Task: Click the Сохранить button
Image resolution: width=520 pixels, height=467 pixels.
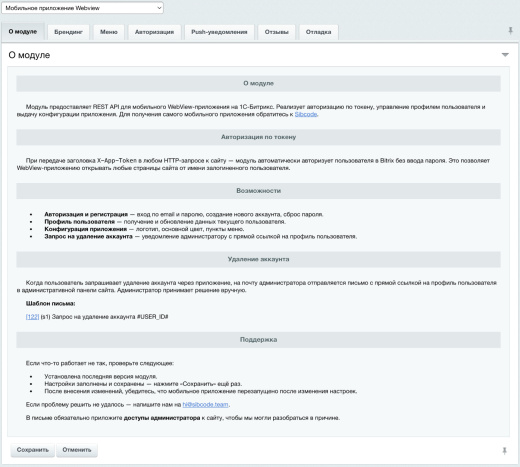Action: [33, 450]
